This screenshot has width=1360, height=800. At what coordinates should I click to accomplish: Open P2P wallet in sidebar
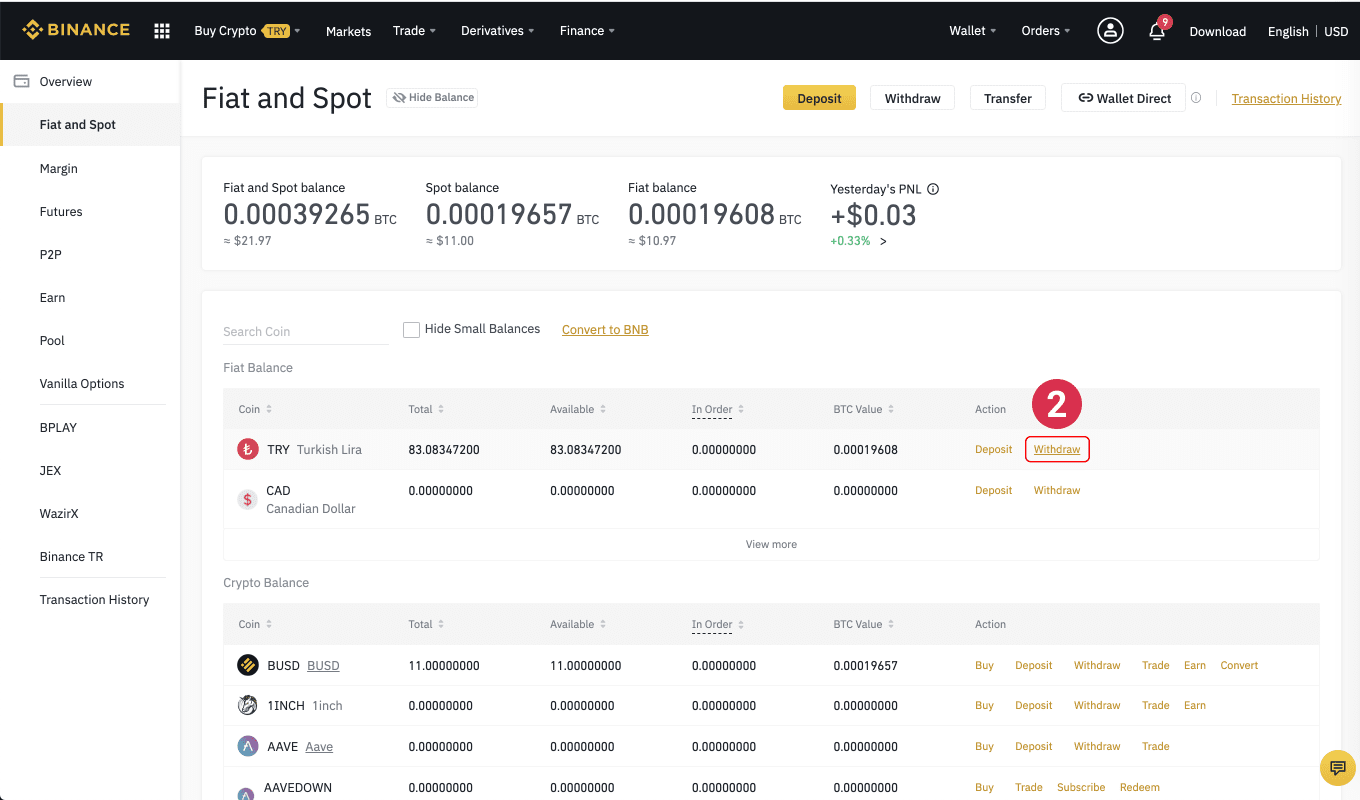(x=51, y=254)
